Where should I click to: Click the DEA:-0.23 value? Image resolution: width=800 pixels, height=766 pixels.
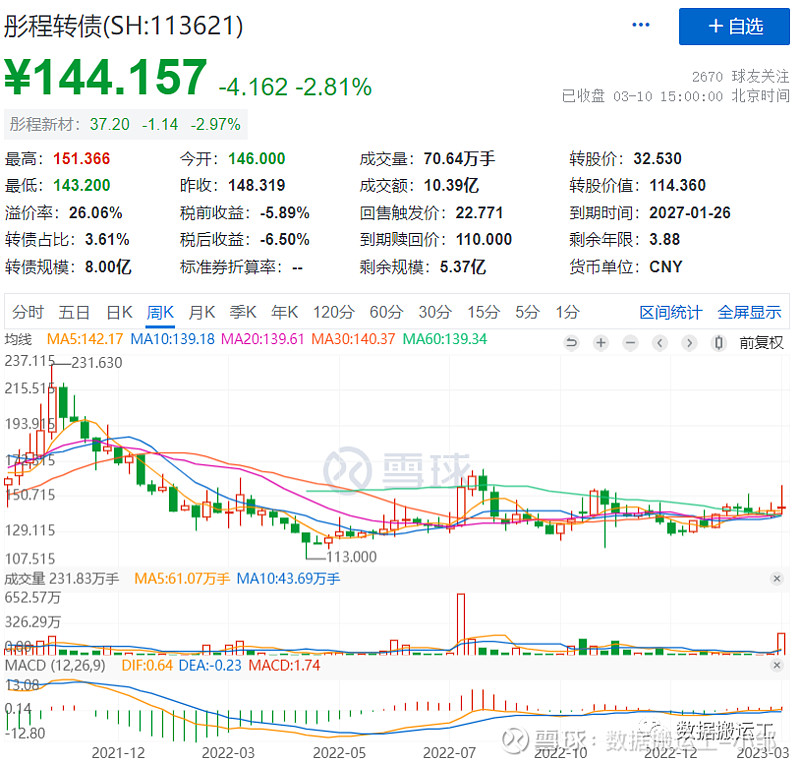(x=210, y=665)
